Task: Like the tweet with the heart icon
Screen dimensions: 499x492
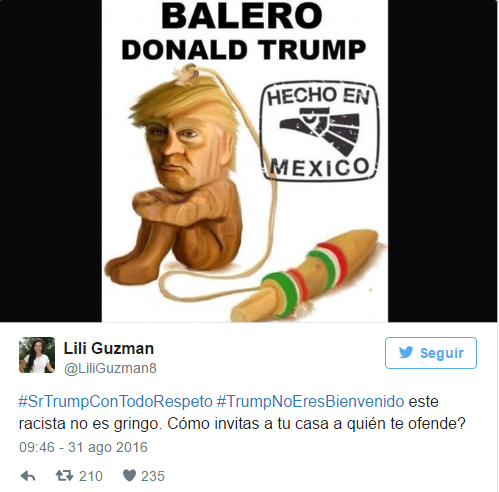Action: click(129, 476)
